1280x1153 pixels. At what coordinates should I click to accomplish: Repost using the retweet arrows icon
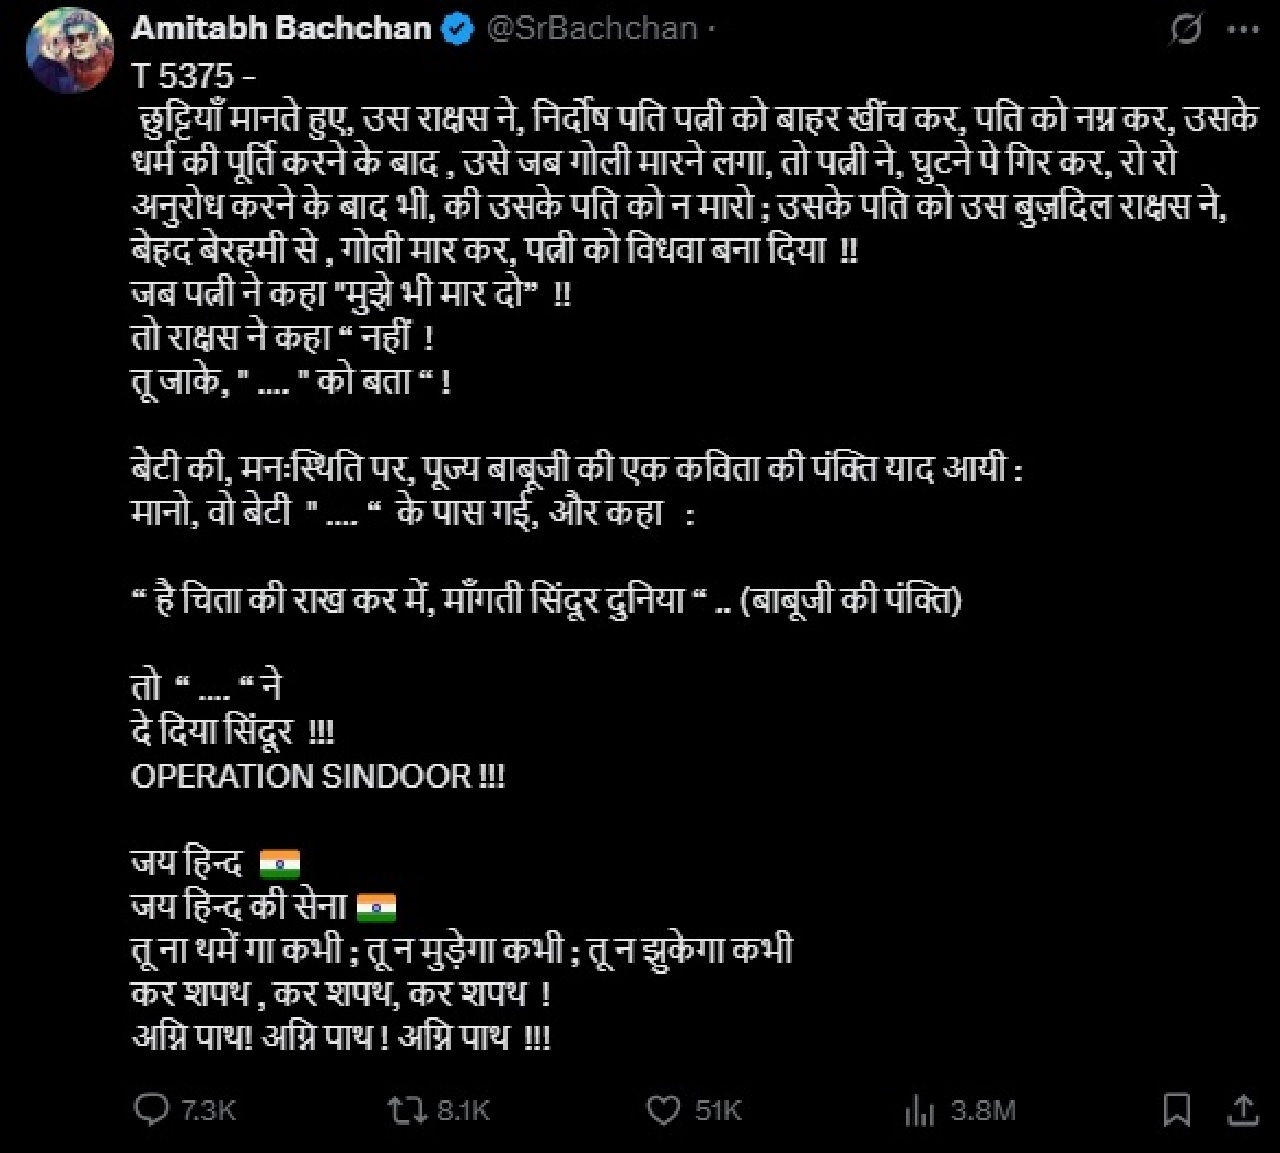pyautogui.click(x=407, y=1110)
